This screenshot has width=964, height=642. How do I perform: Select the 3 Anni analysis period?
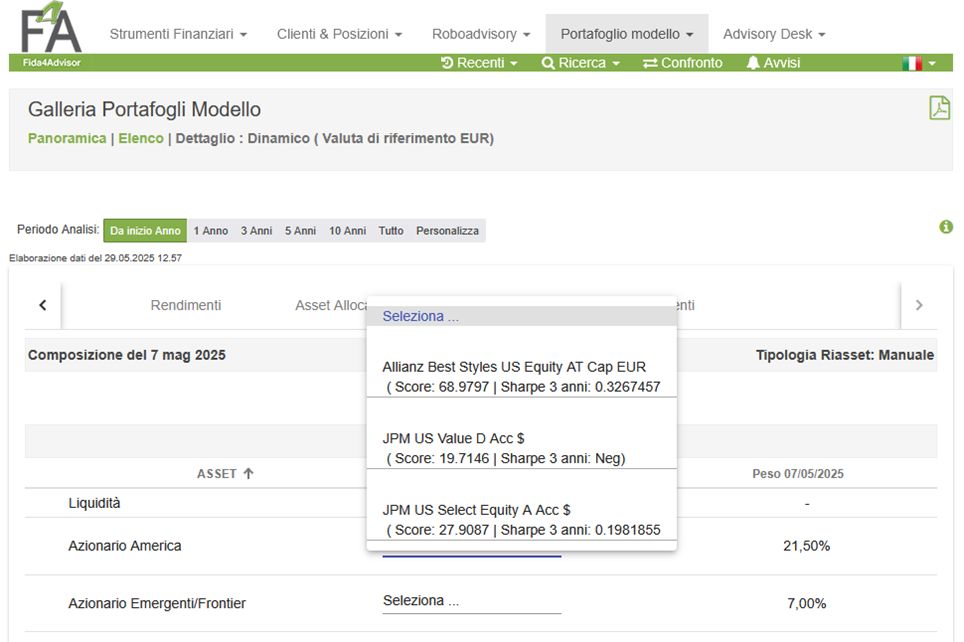click(256, 231)
